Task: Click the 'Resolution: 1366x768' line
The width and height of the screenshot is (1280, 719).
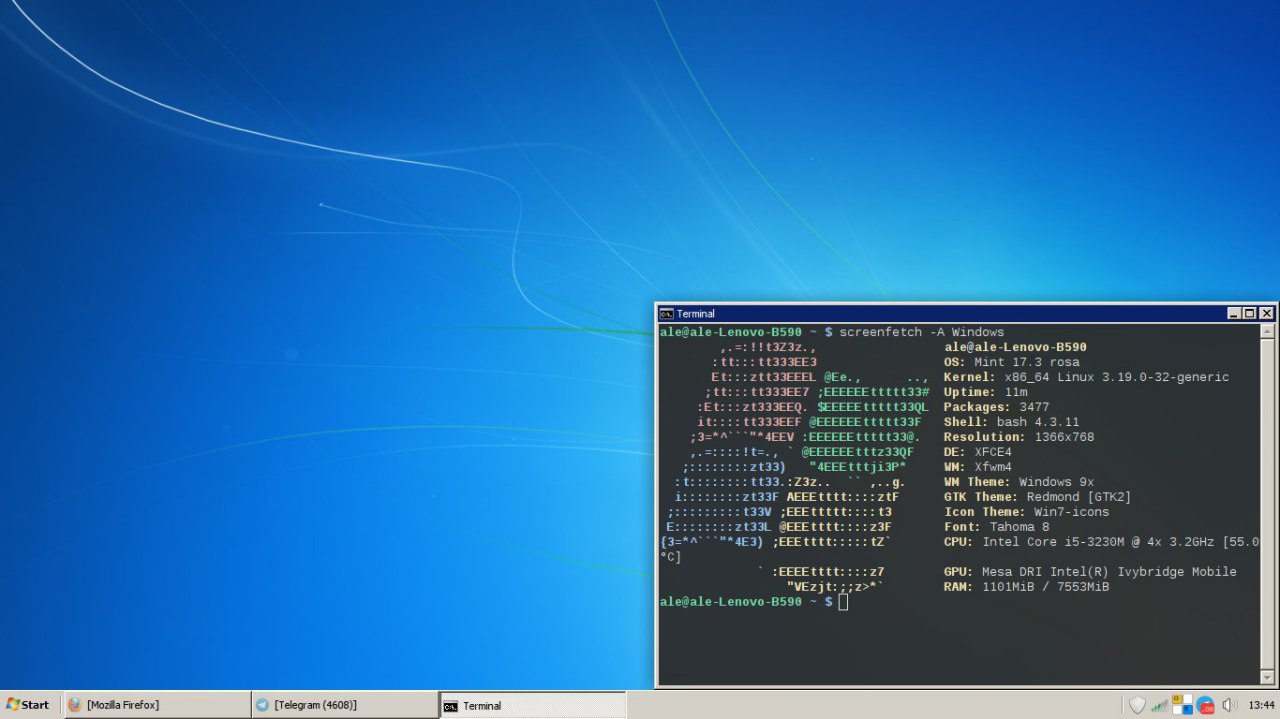Action: [x=1019, y=437]
